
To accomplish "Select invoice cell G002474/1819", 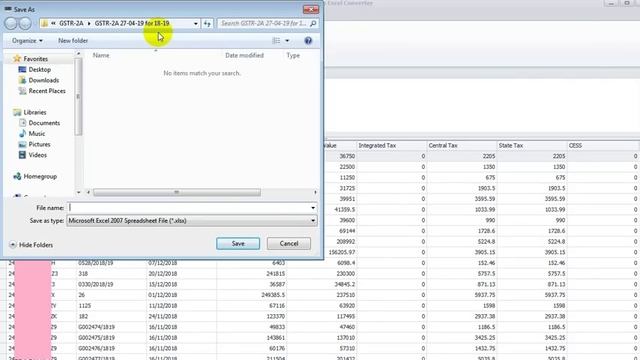I will [111, 327].
